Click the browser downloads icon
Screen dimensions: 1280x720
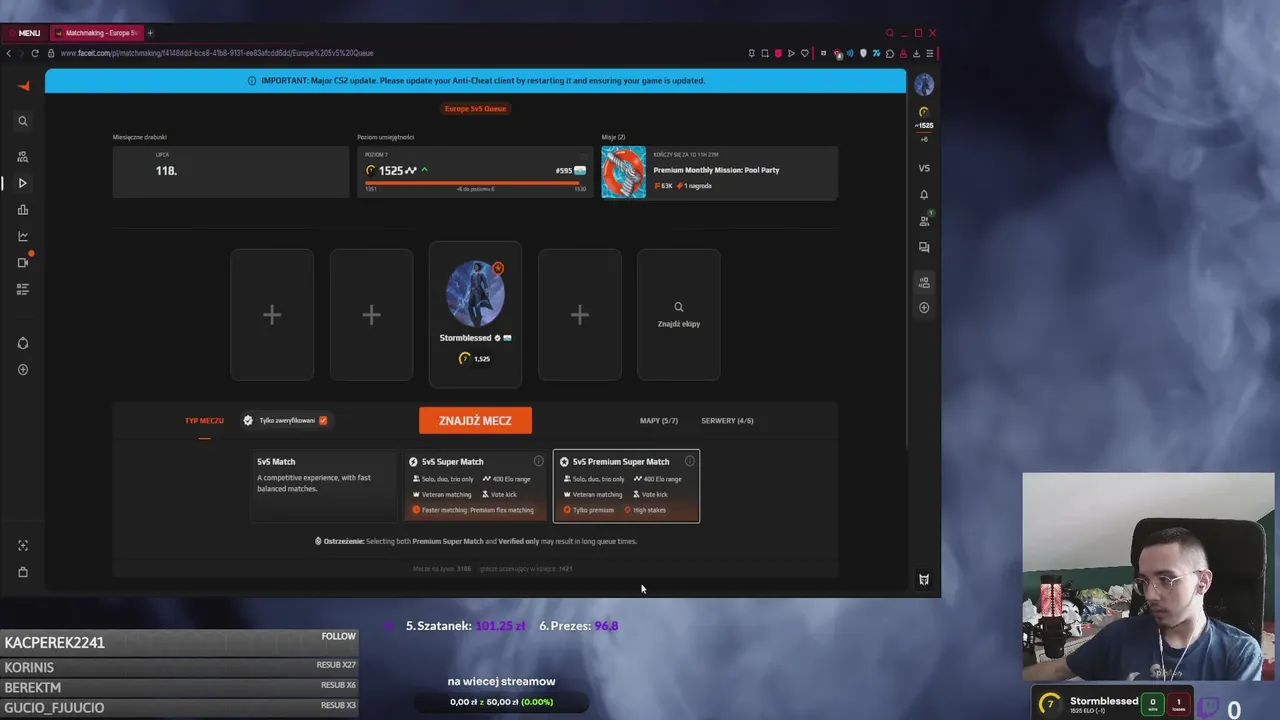tap(916, 53)
